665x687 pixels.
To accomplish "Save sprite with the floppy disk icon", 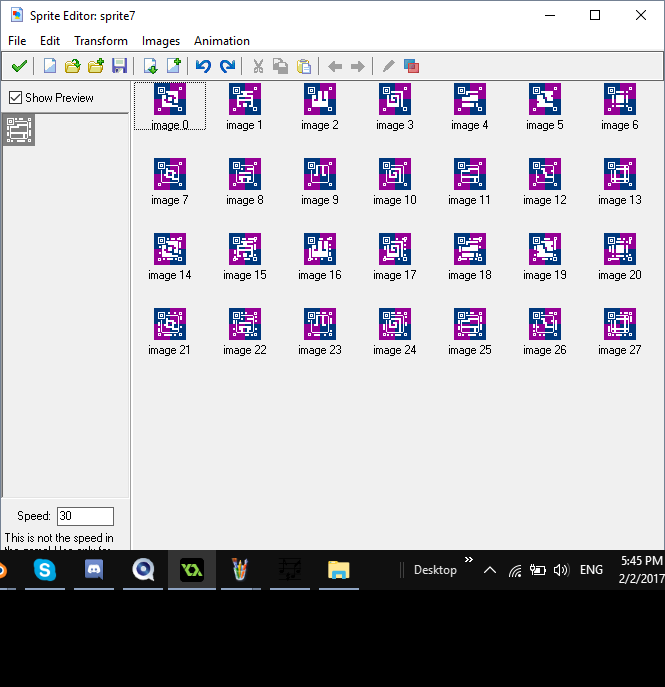I will (x=119, y=67).
